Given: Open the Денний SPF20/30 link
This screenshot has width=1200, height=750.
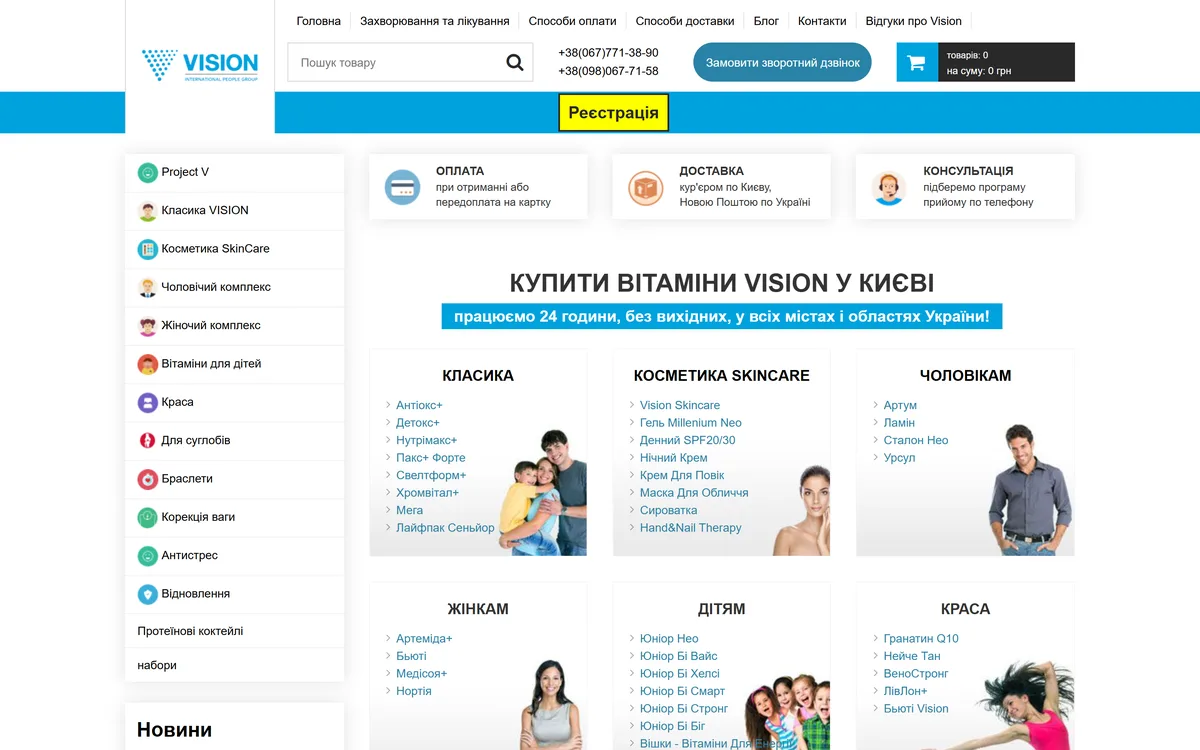Looking at the screenshot, I should [x=688, y=440].
